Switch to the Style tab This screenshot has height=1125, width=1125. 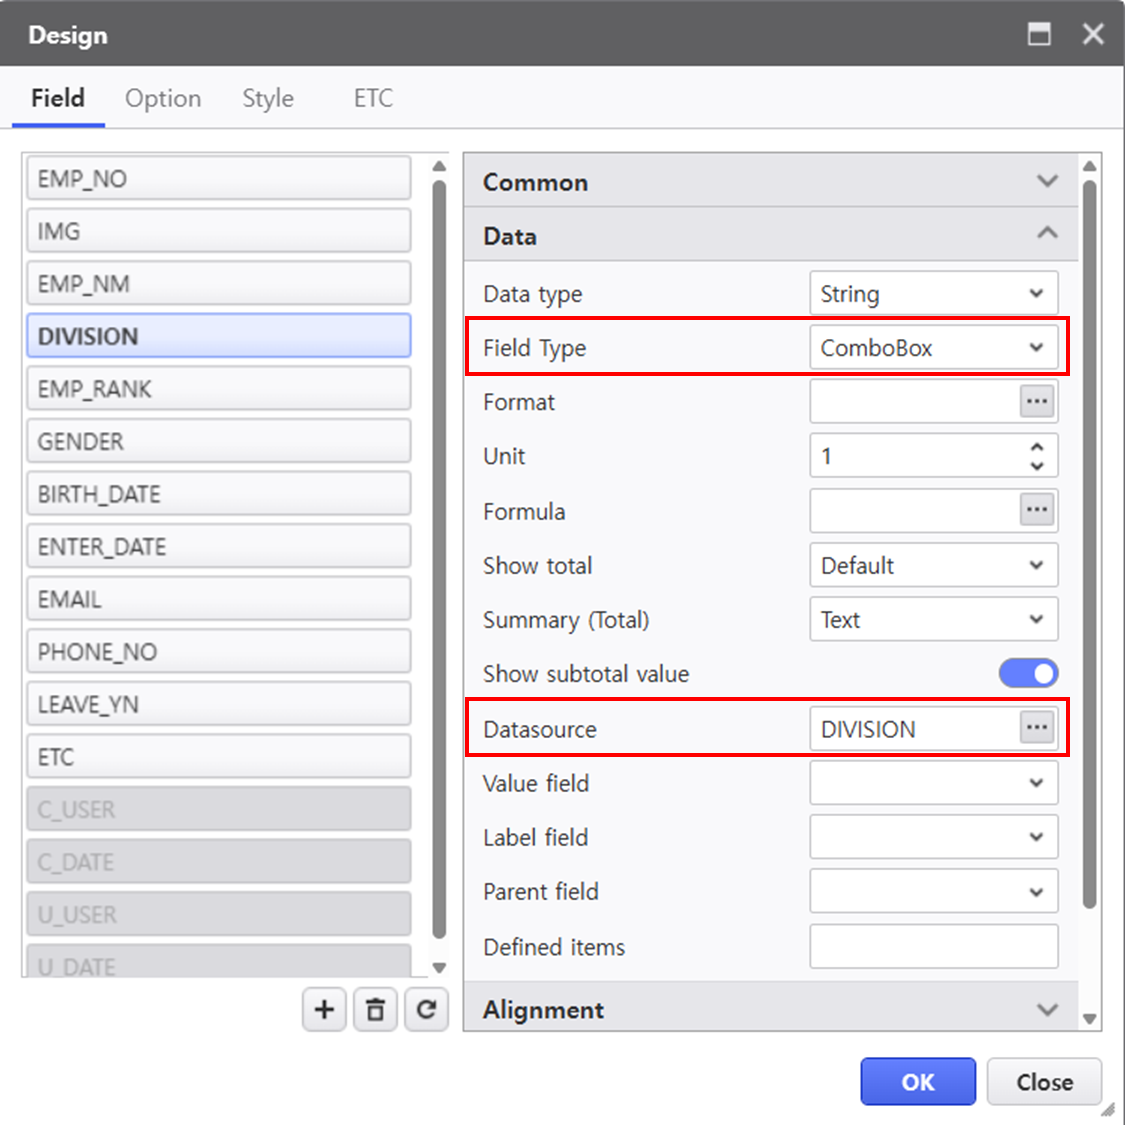coord(268,98)
